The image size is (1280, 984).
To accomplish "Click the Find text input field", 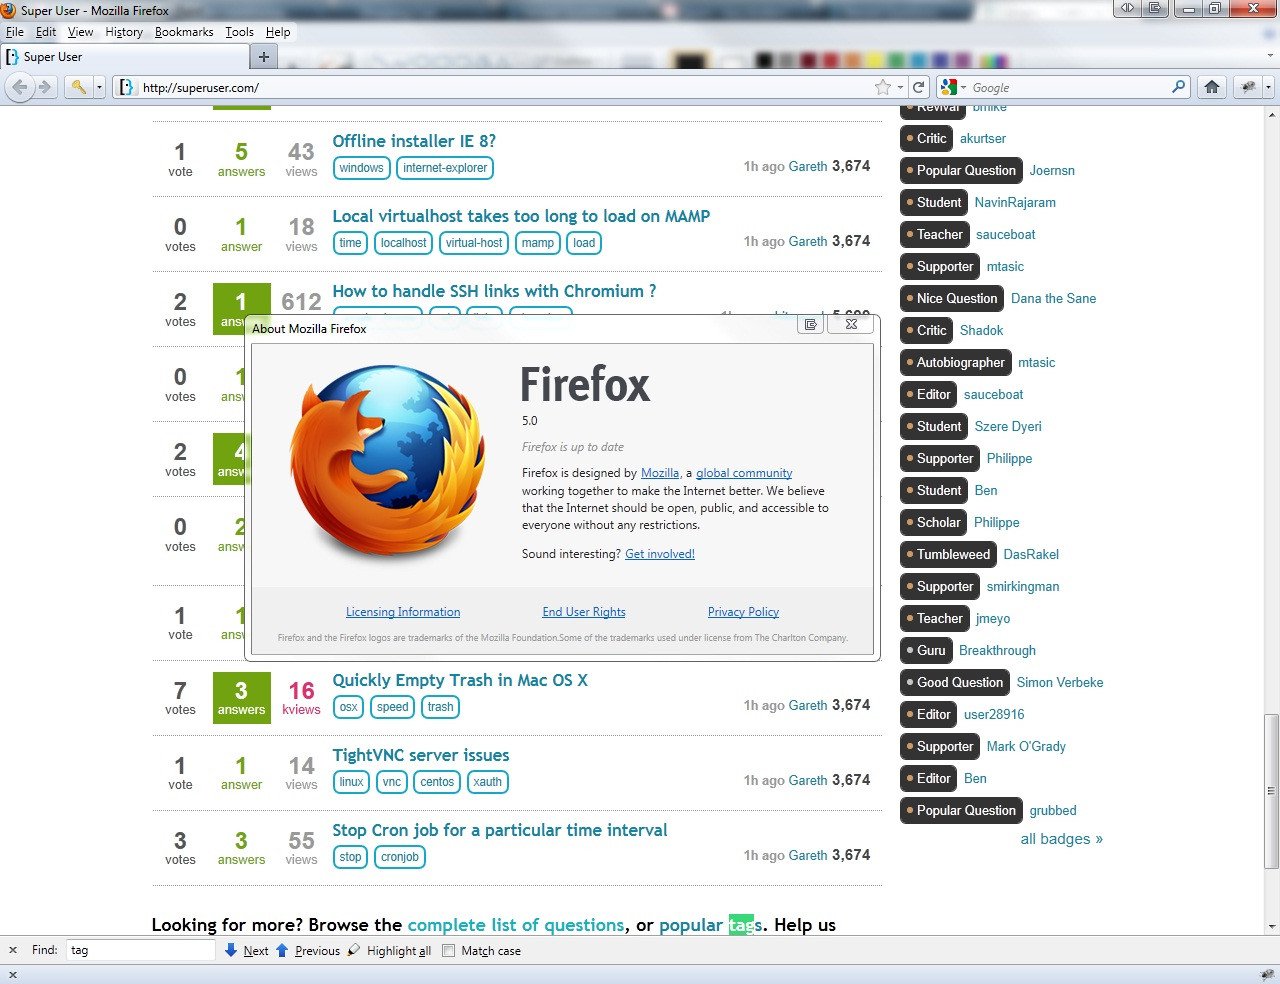I will (x=140, y=950).
